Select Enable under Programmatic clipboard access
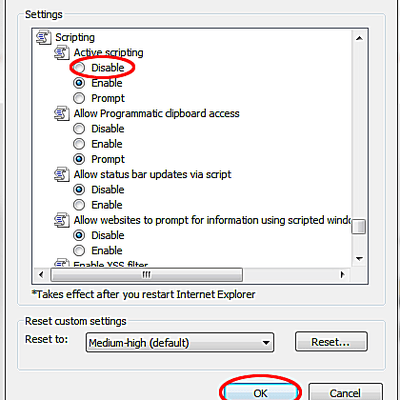The width and height of the screenshot is (400, 400). [79, 144]
